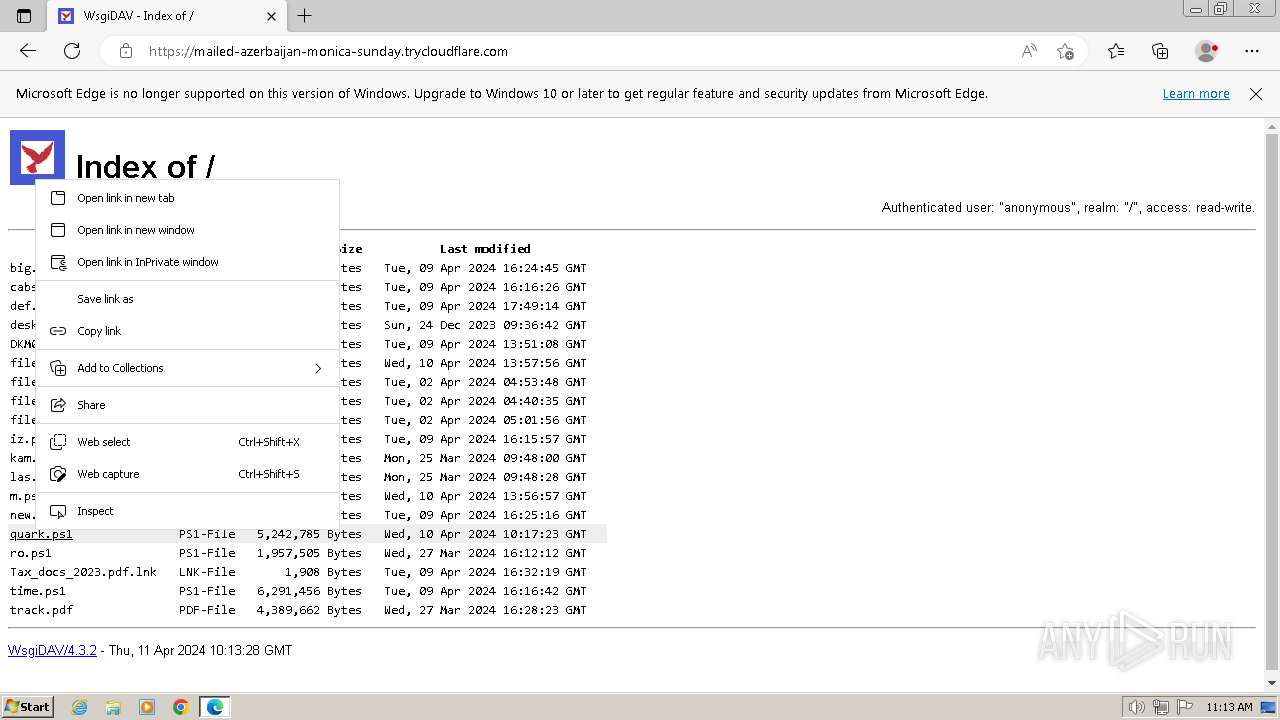Viewport: 1280px width, 720px height.
Task: Open File Explorer from the taskbar
Action: [113, 707]
